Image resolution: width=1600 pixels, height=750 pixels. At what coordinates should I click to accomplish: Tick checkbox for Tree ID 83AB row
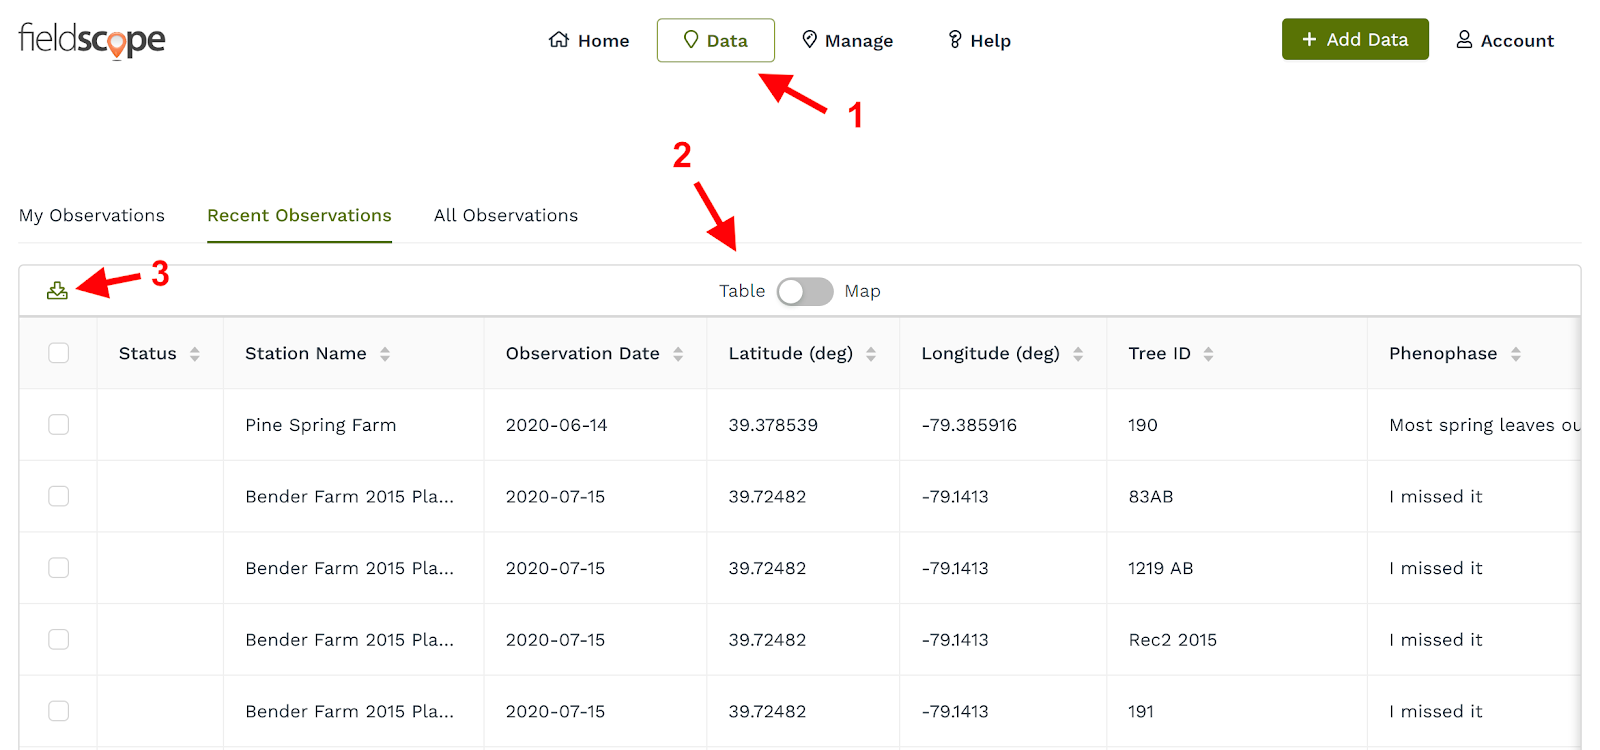click(59, 496)
